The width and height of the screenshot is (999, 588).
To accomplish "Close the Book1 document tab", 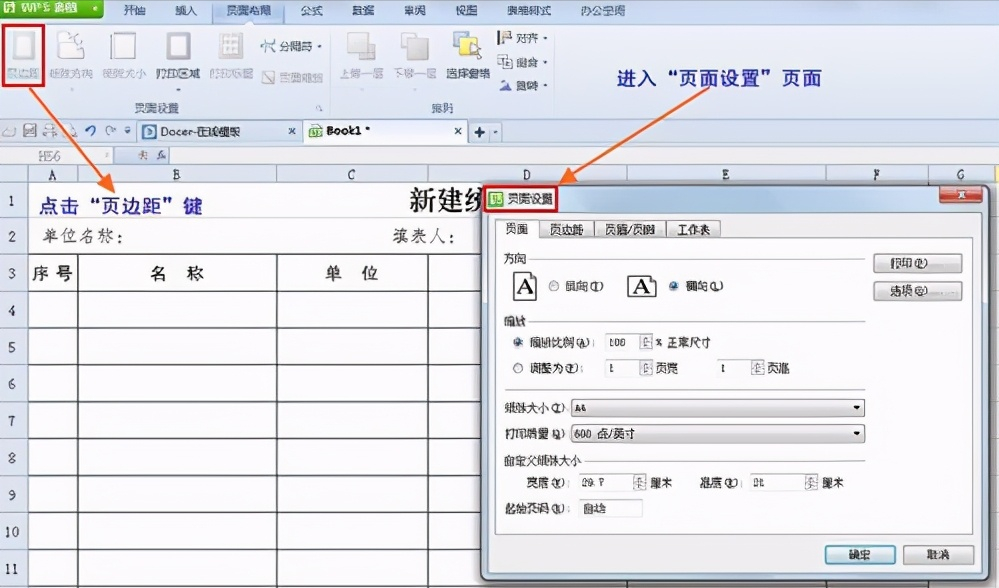I will click(x=457, y=131).
